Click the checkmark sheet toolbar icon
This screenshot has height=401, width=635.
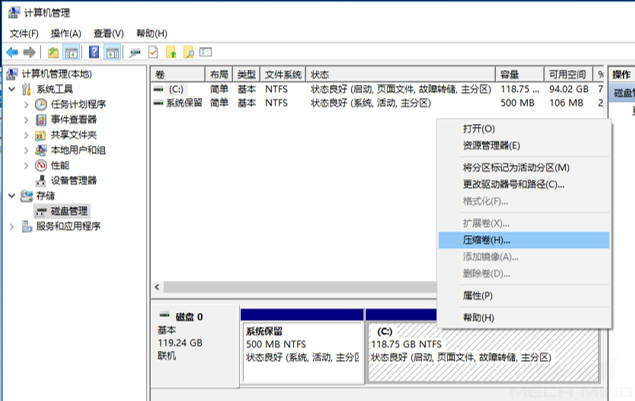153,52
